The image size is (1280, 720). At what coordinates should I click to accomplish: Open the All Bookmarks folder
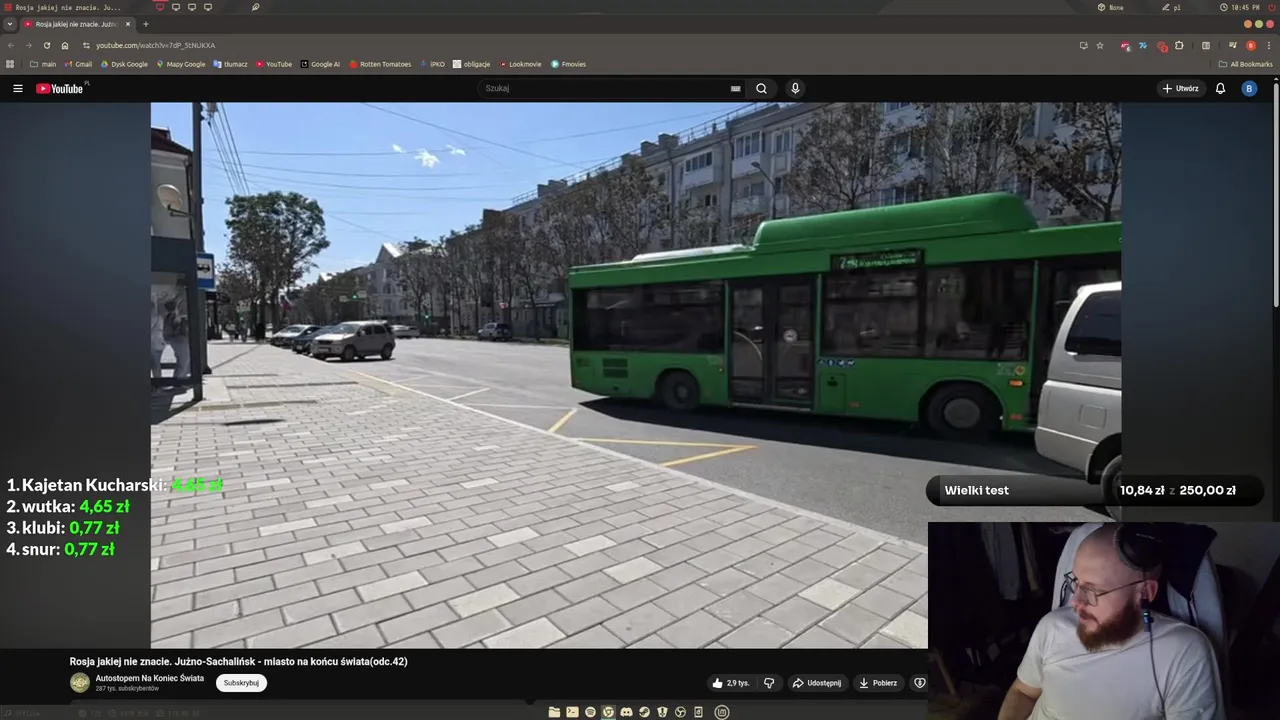coord(1245,64)
